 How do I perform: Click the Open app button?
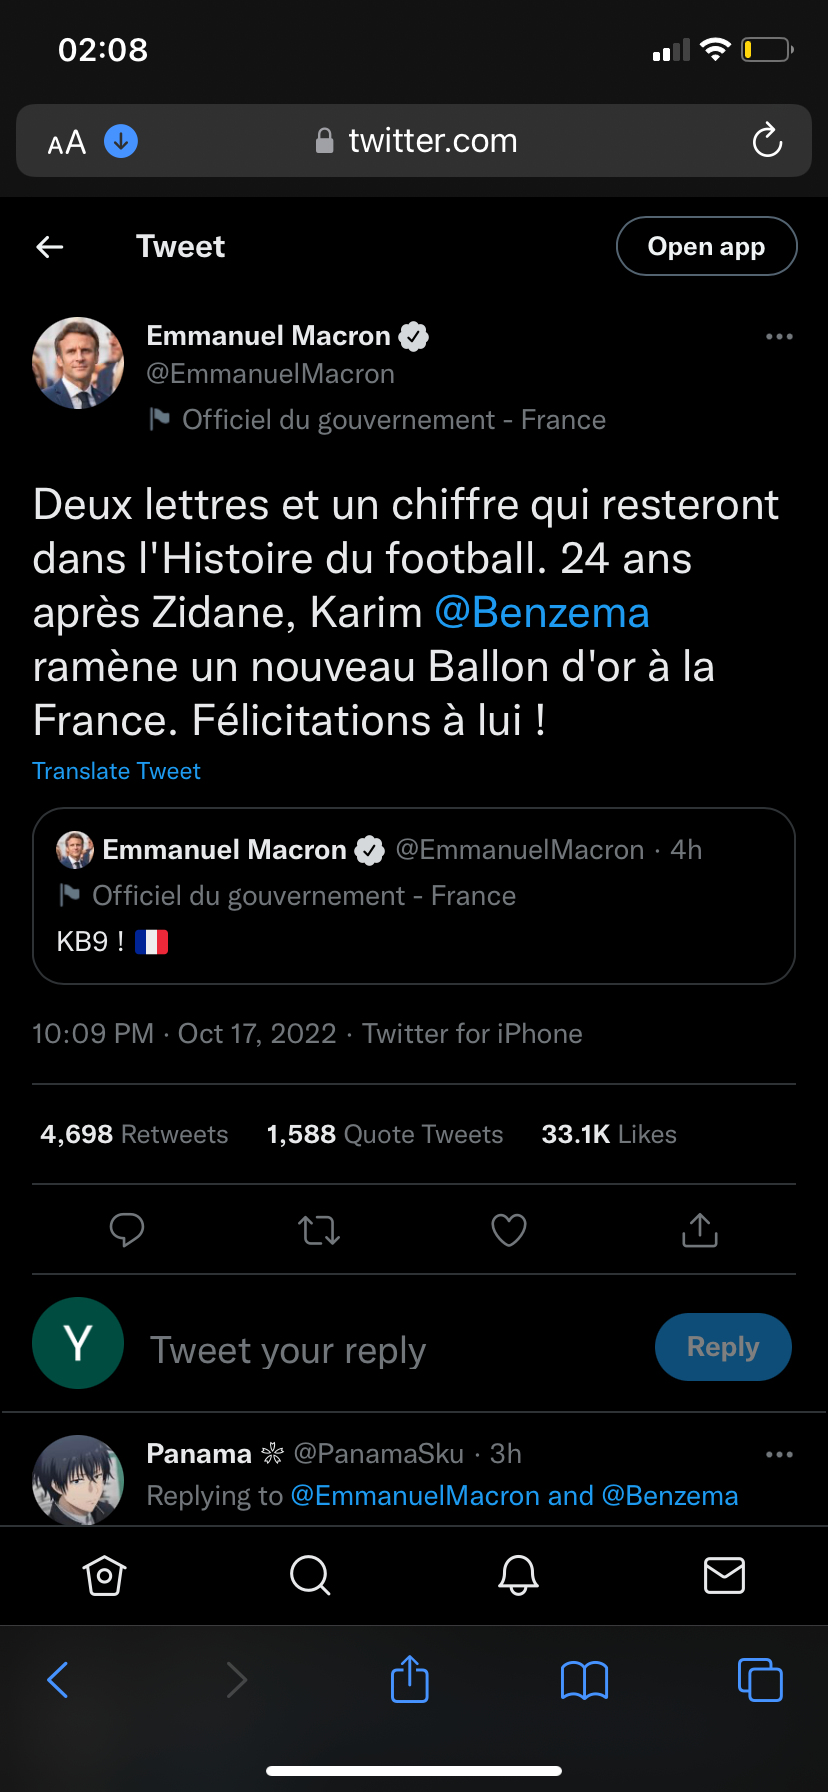(706, 246)
